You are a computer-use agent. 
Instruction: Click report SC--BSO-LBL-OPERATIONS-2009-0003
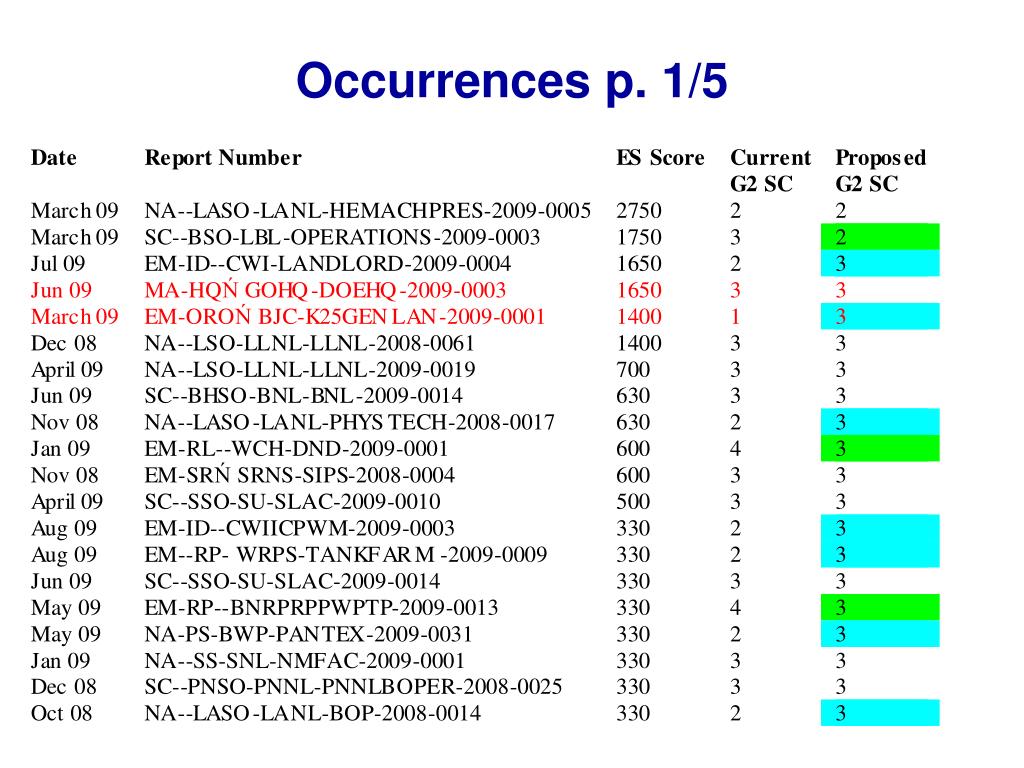[x=342, y=237]
